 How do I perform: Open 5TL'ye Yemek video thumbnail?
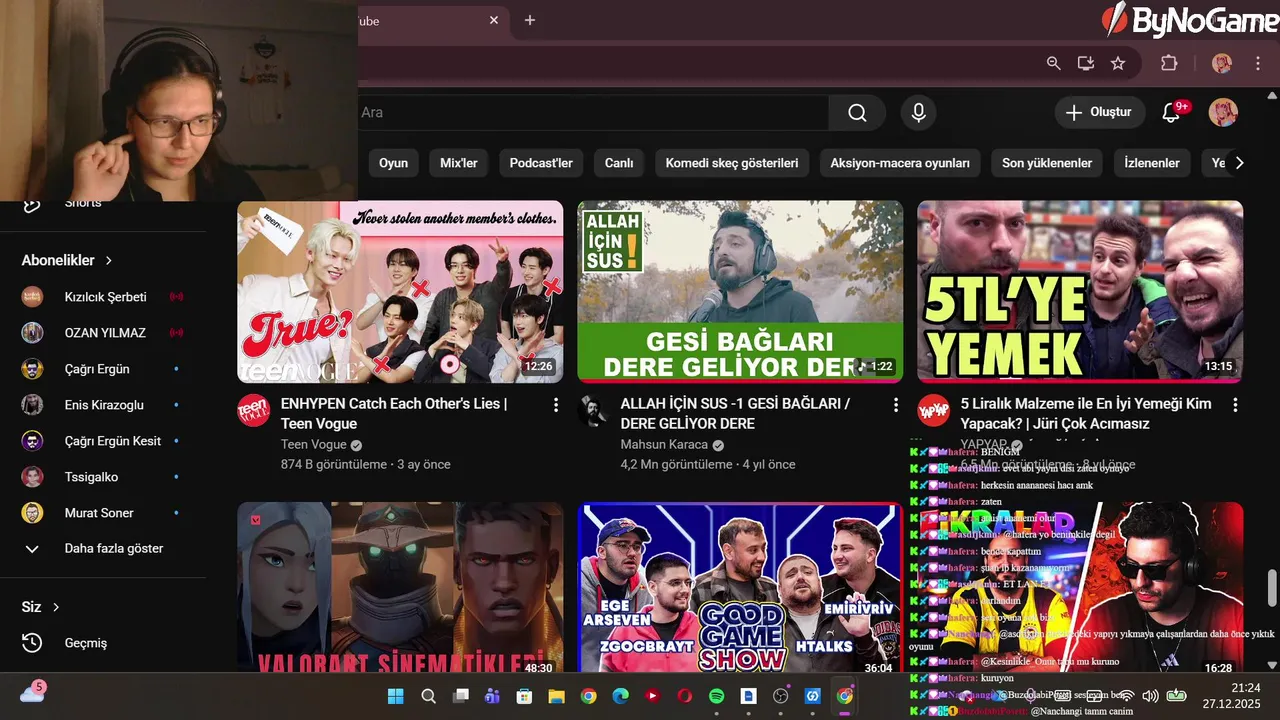1080,292
